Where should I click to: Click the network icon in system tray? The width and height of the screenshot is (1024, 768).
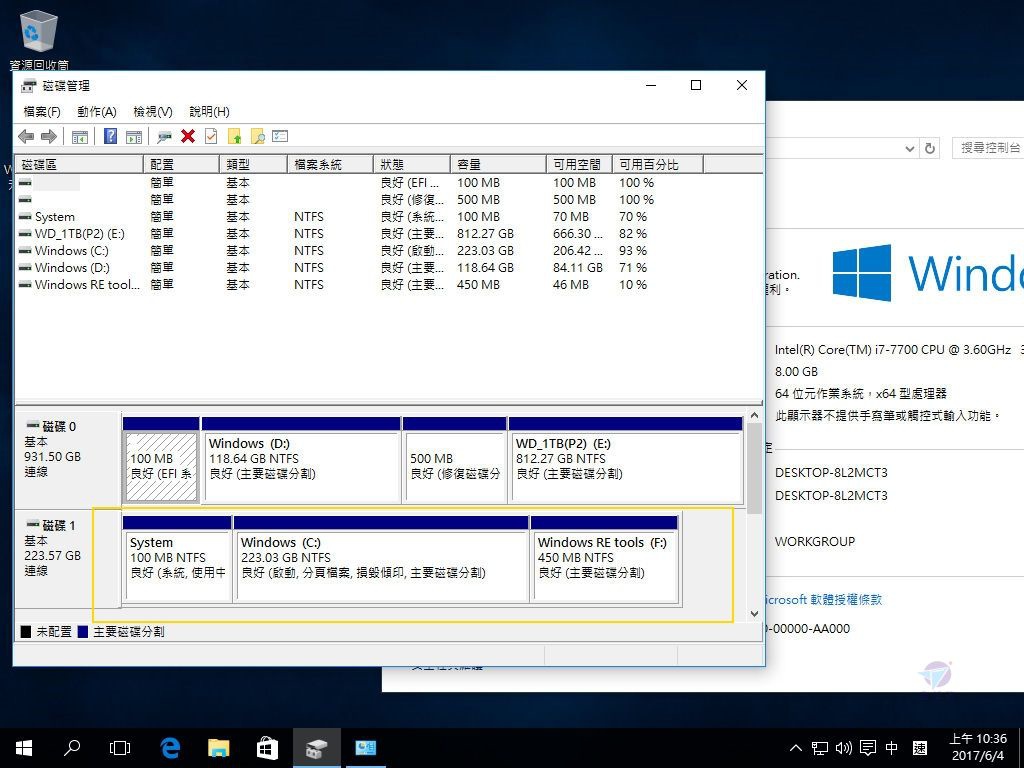[x=820, y=748]
